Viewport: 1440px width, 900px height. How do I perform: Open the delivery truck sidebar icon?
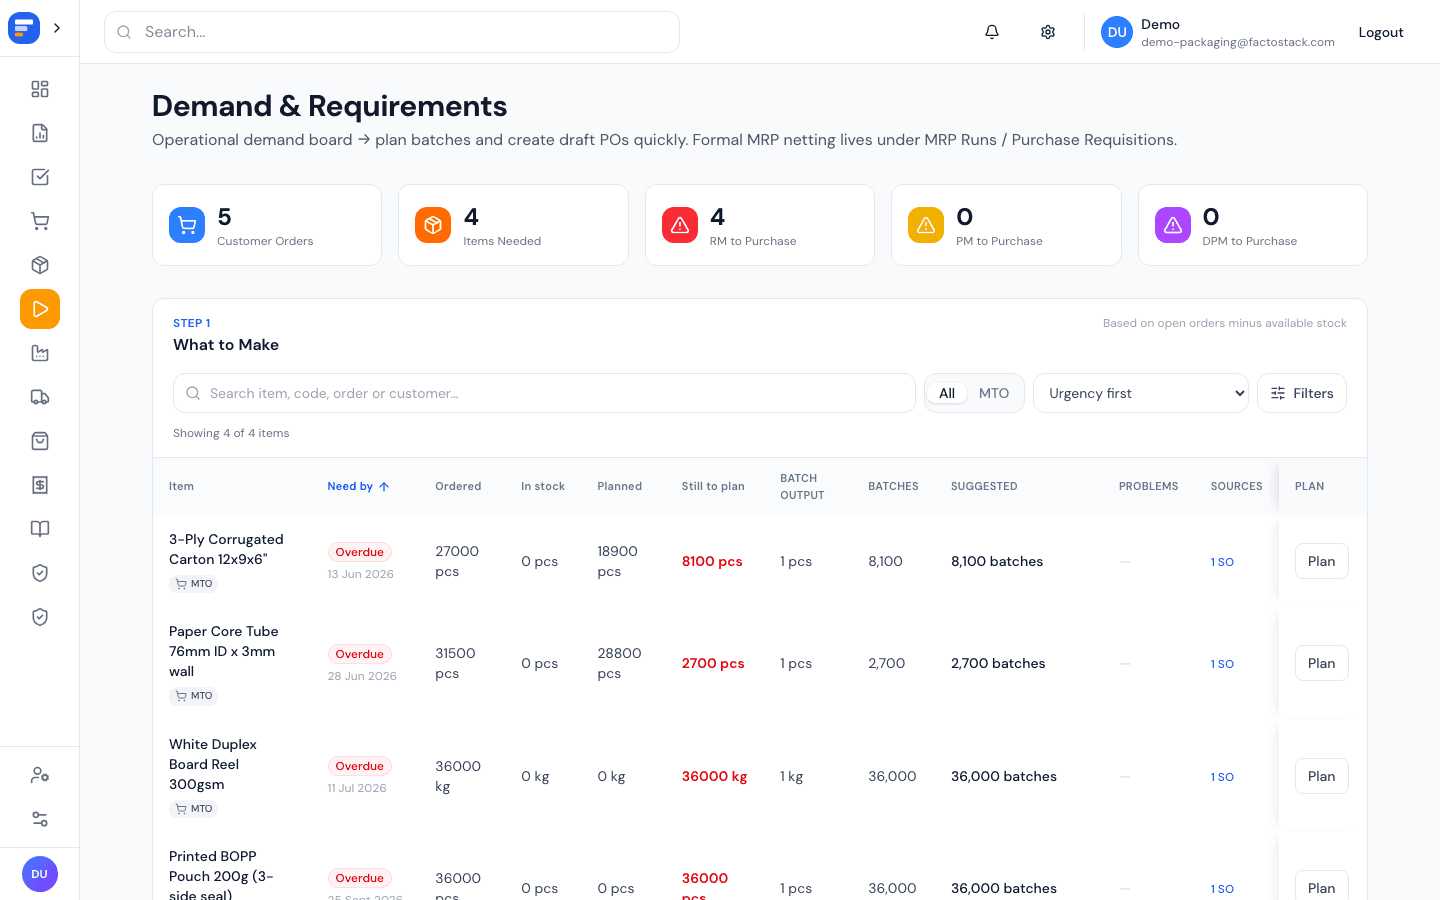click(x=40, y=397)
